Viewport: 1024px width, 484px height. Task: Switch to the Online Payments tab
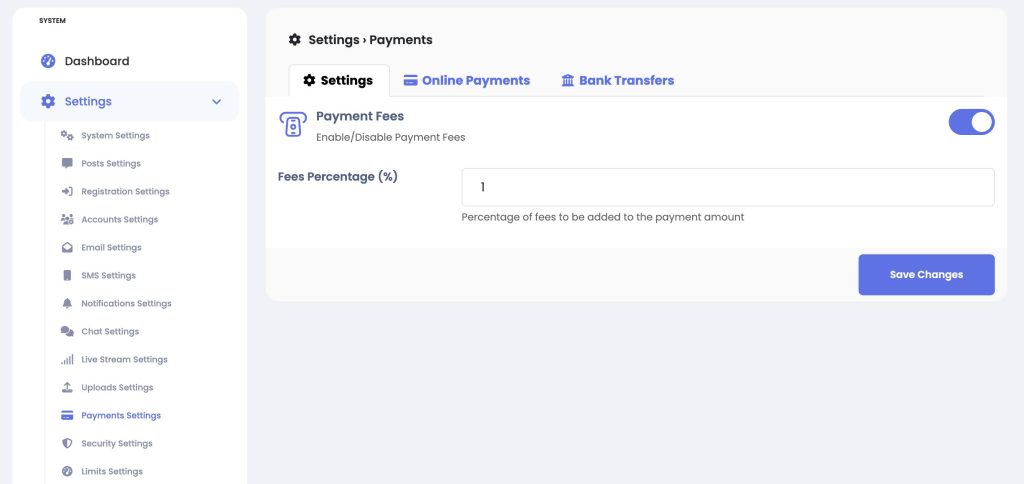tap(466, 80)
